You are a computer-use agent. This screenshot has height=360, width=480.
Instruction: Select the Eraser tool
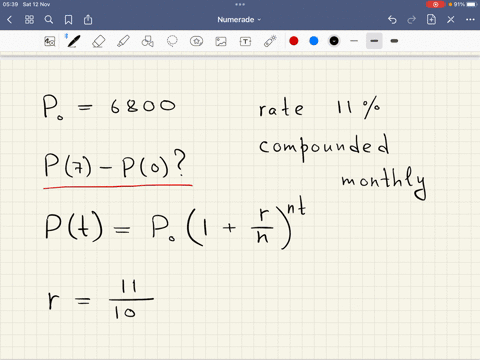(x=98, y=41)
